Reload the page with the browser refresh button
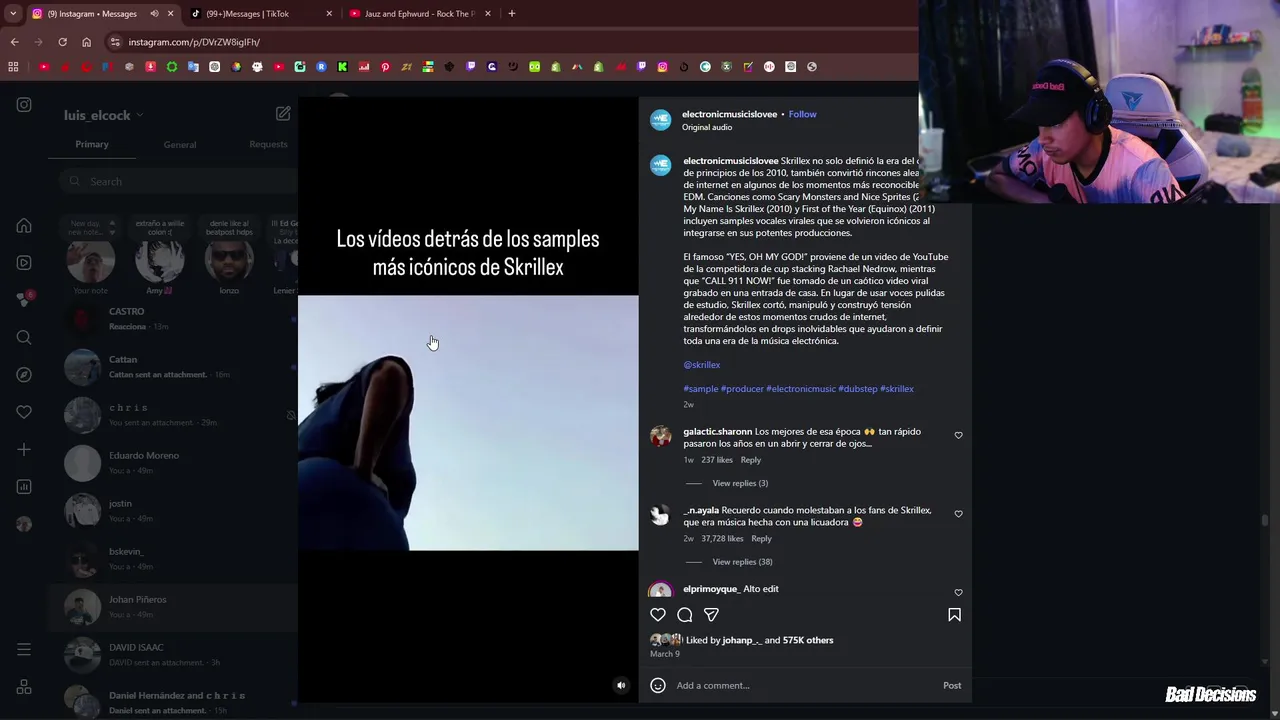1280x720 pixels. [x=62, y=42]
